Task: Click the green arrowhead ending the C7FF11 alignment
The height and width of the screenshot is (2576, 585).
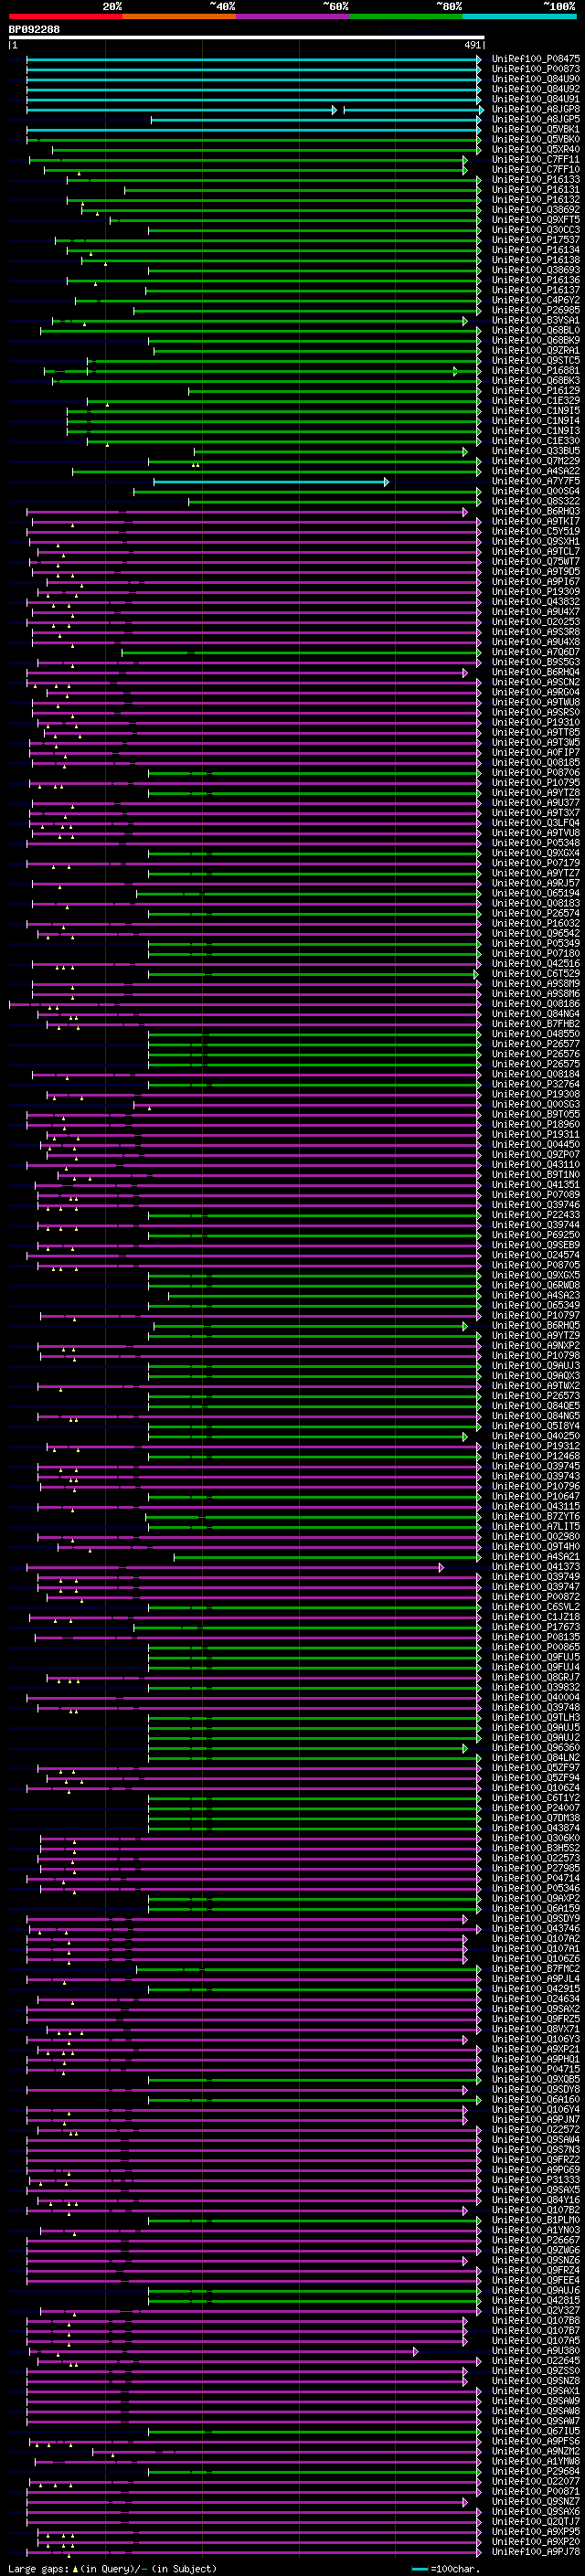Action: click(465, 160)
